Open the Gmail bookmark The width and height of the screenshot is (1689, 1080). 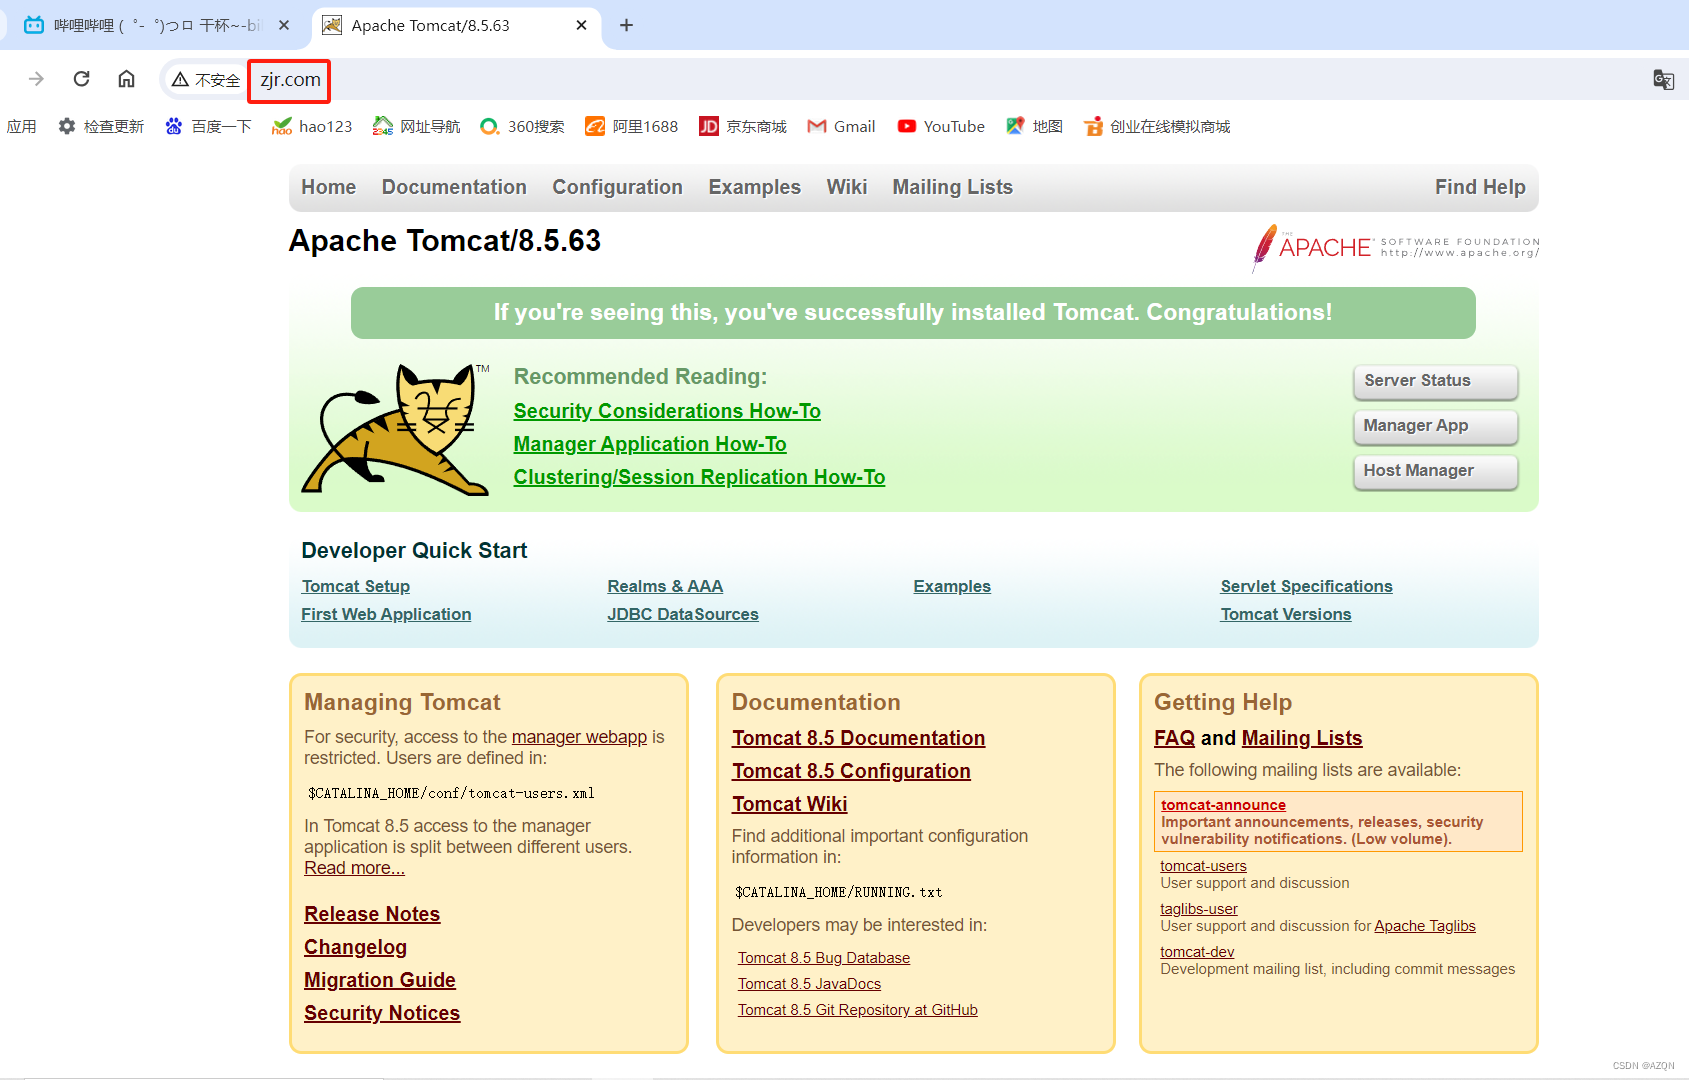pyautogui.click(x=841, y=126)
